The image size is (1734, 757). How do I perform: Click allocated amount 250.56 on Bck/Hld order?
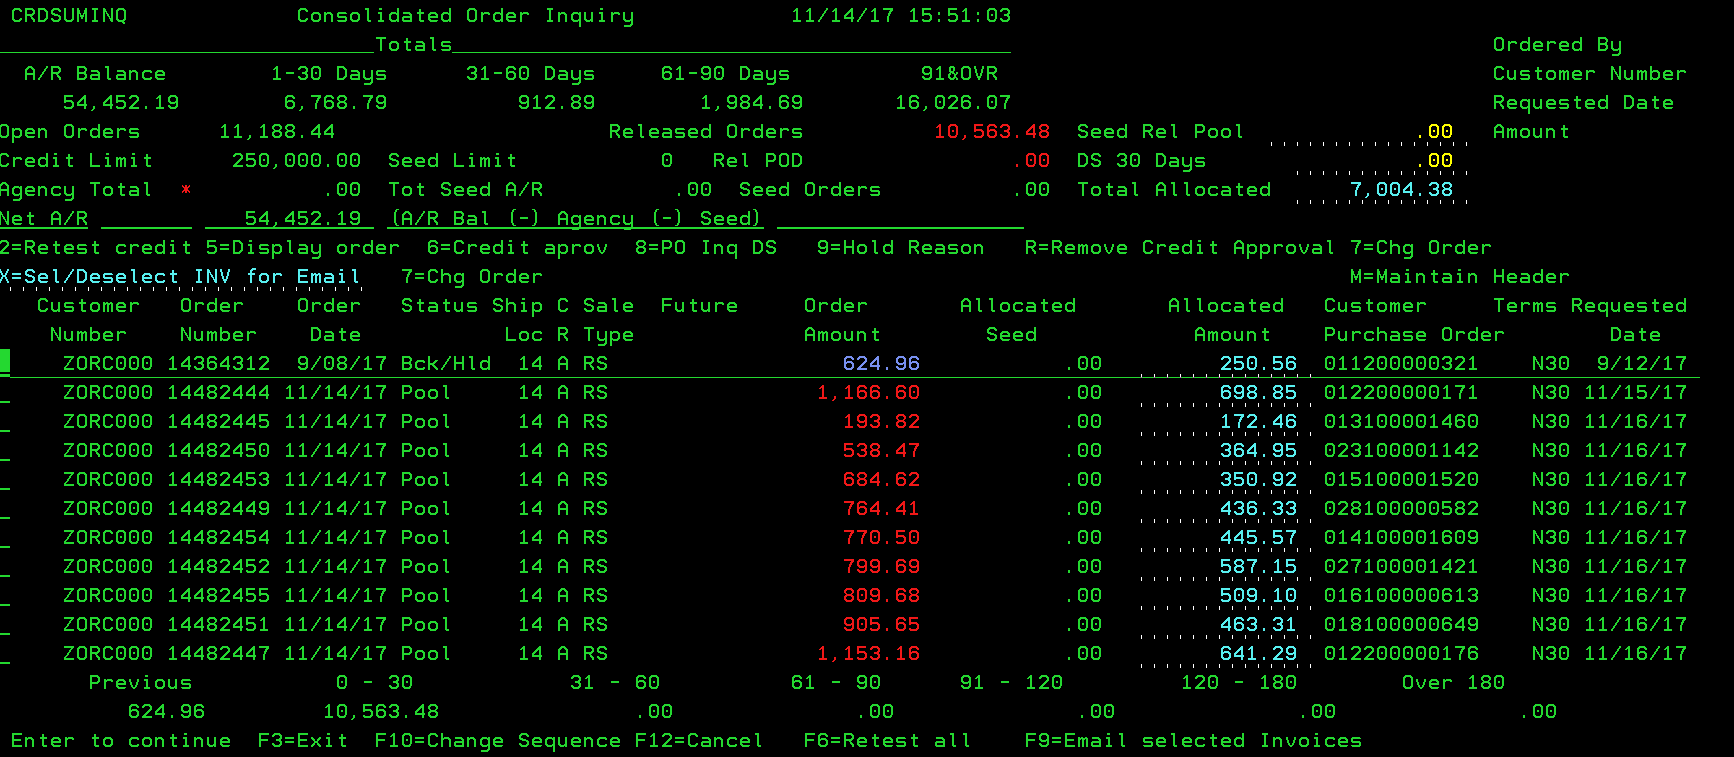tap(1222, 364)
